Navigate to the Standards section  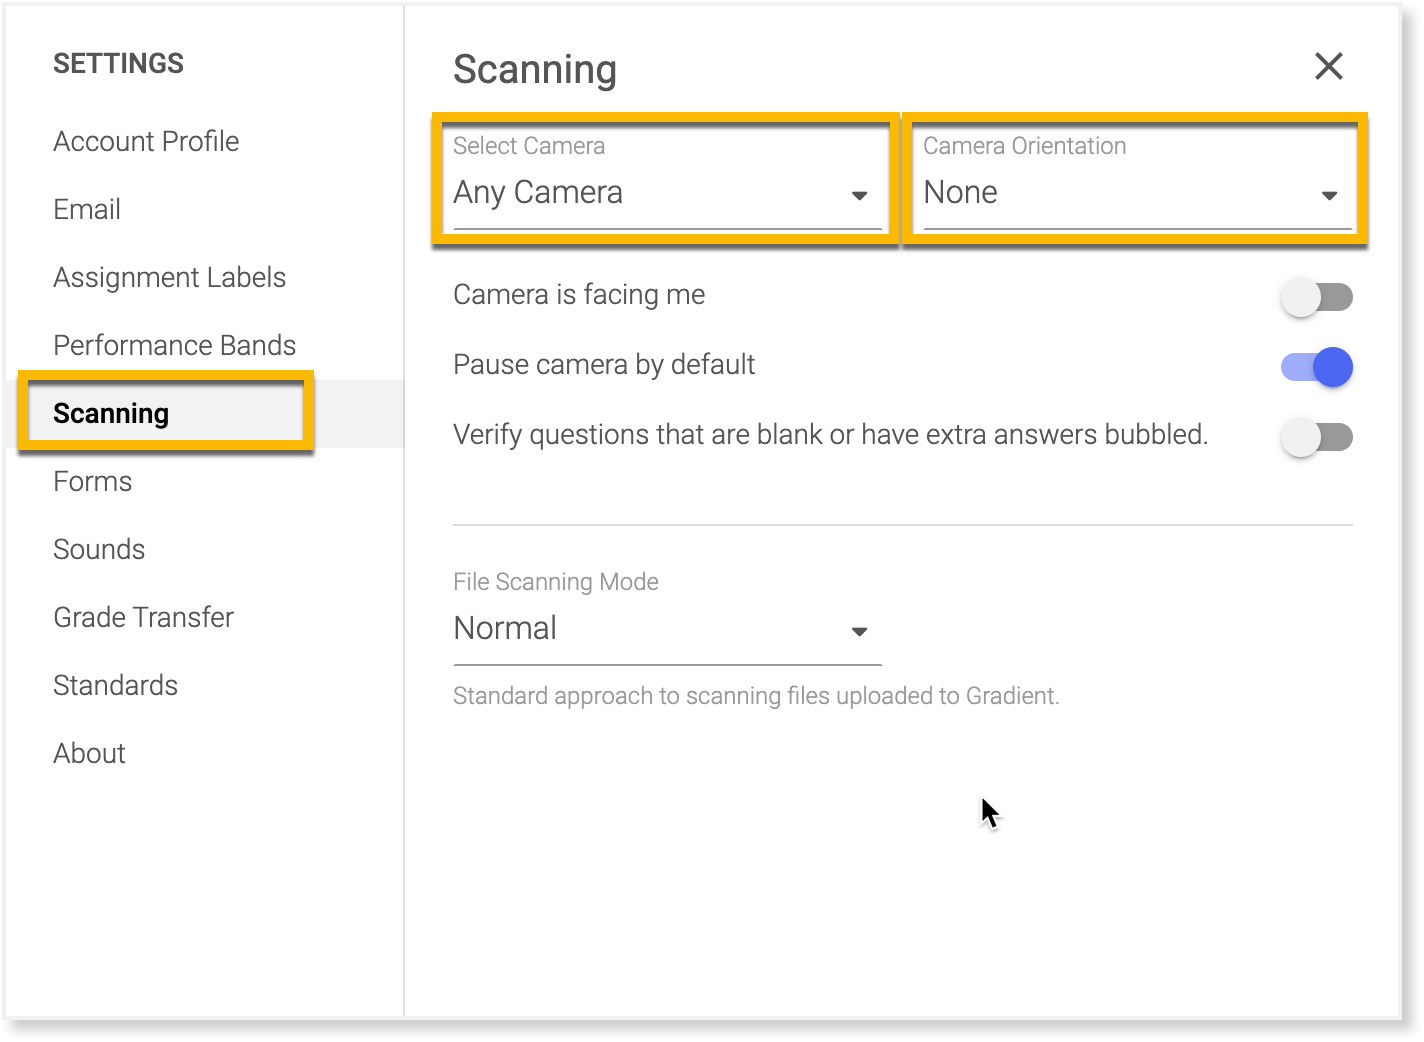coord(115,685)
